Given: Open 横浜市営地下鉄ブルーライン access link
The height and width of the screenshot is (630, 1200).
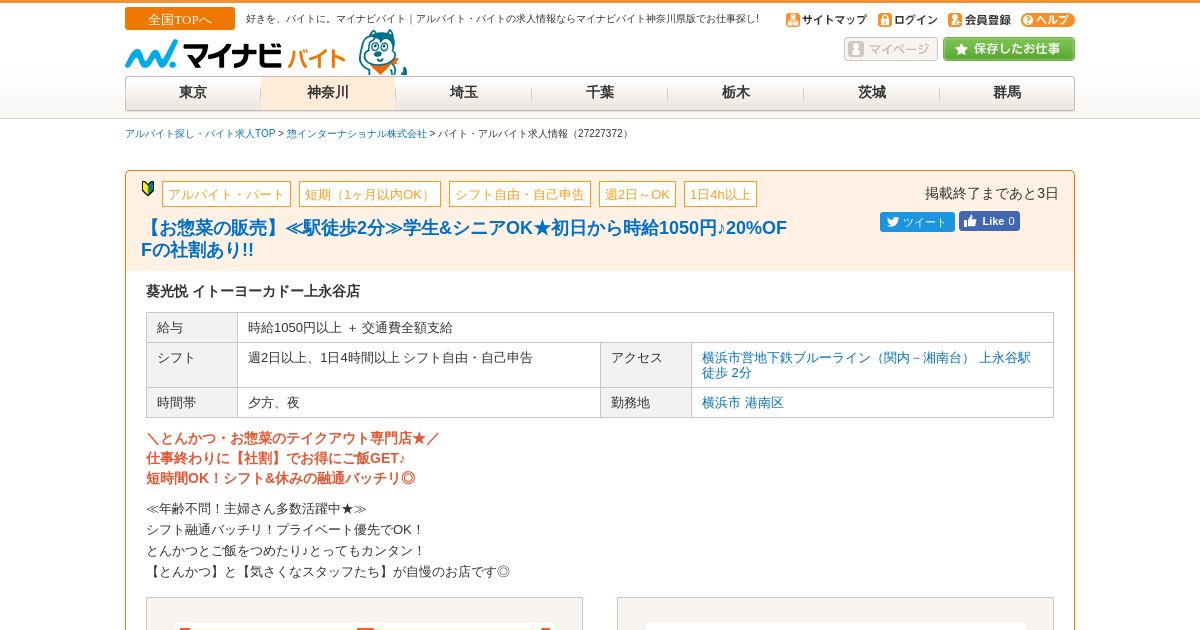Looking at the screenshot, I should (866, 365).
